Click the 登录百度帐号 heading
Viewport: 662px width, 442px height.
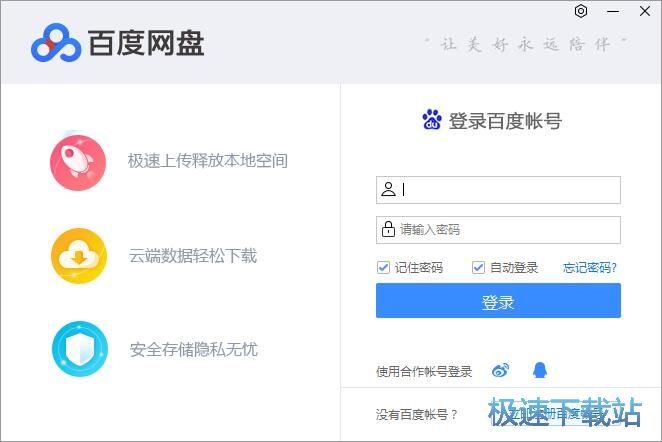[505, 121]
